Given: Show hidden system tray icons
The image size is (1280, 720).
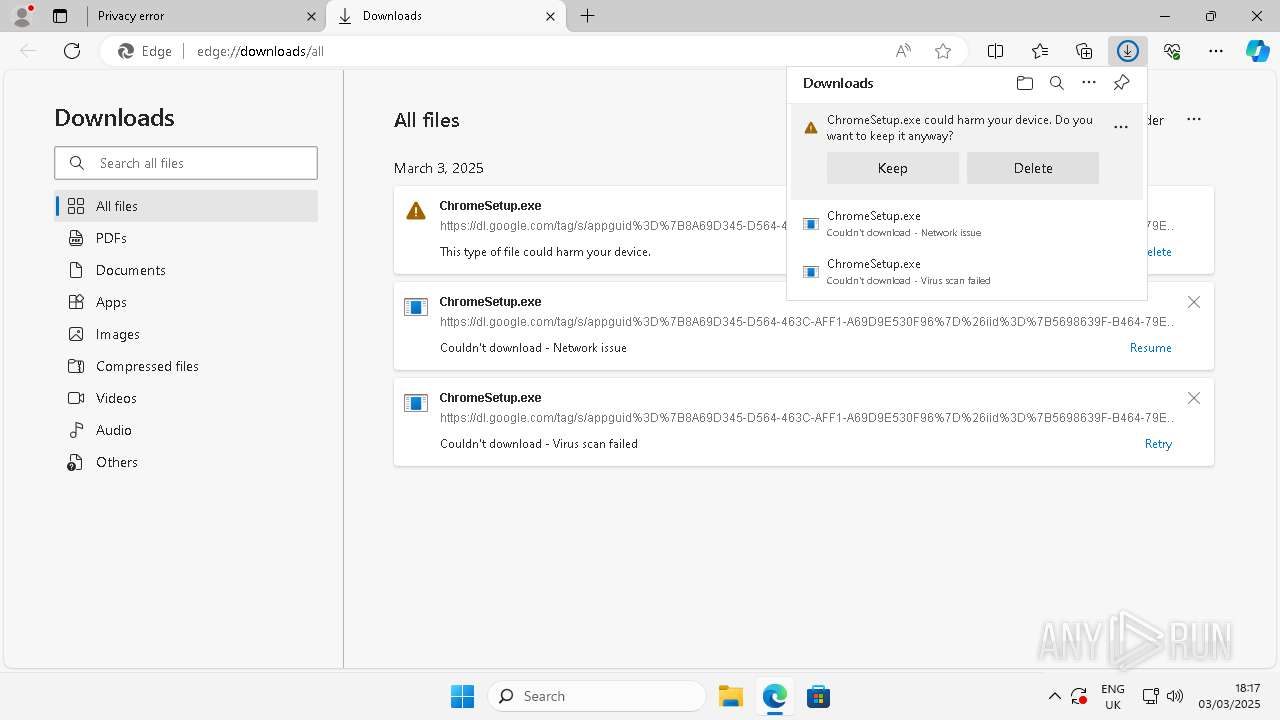Looking at the screenshot, I should 1054,696.
